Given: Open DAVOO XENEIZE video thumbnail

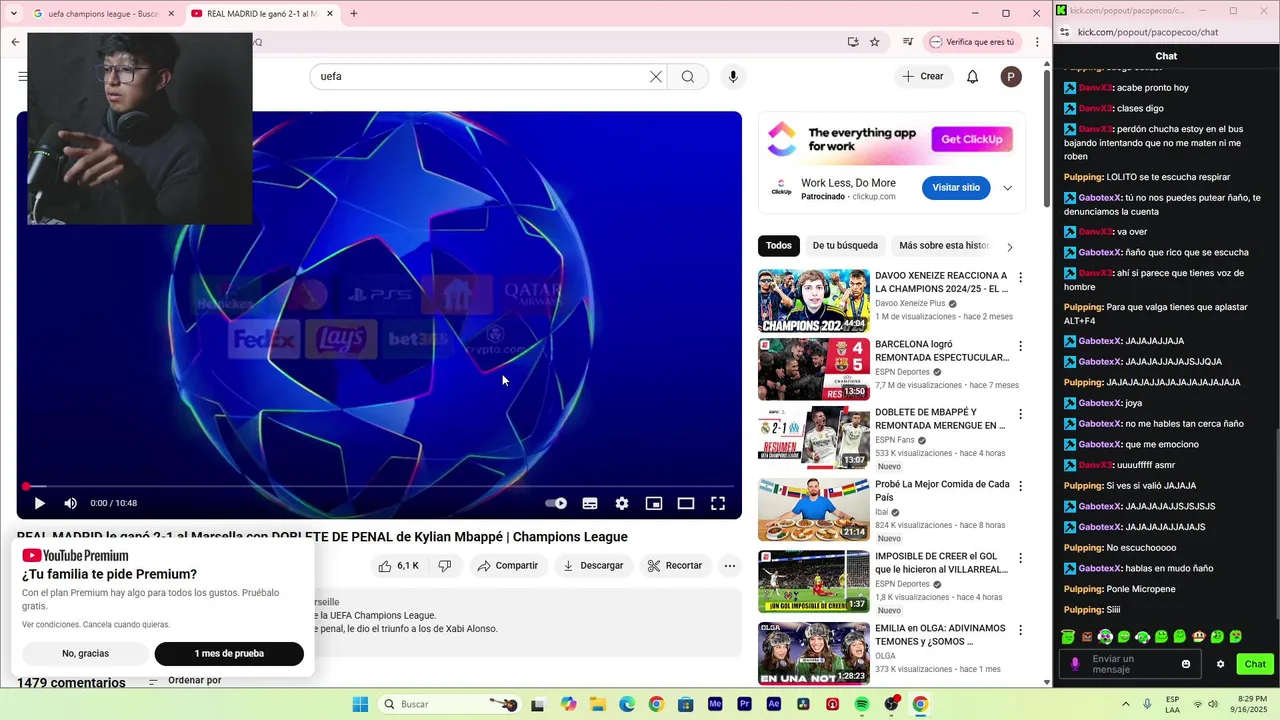Looking at the screenshot, I should [x=814, y=300].
